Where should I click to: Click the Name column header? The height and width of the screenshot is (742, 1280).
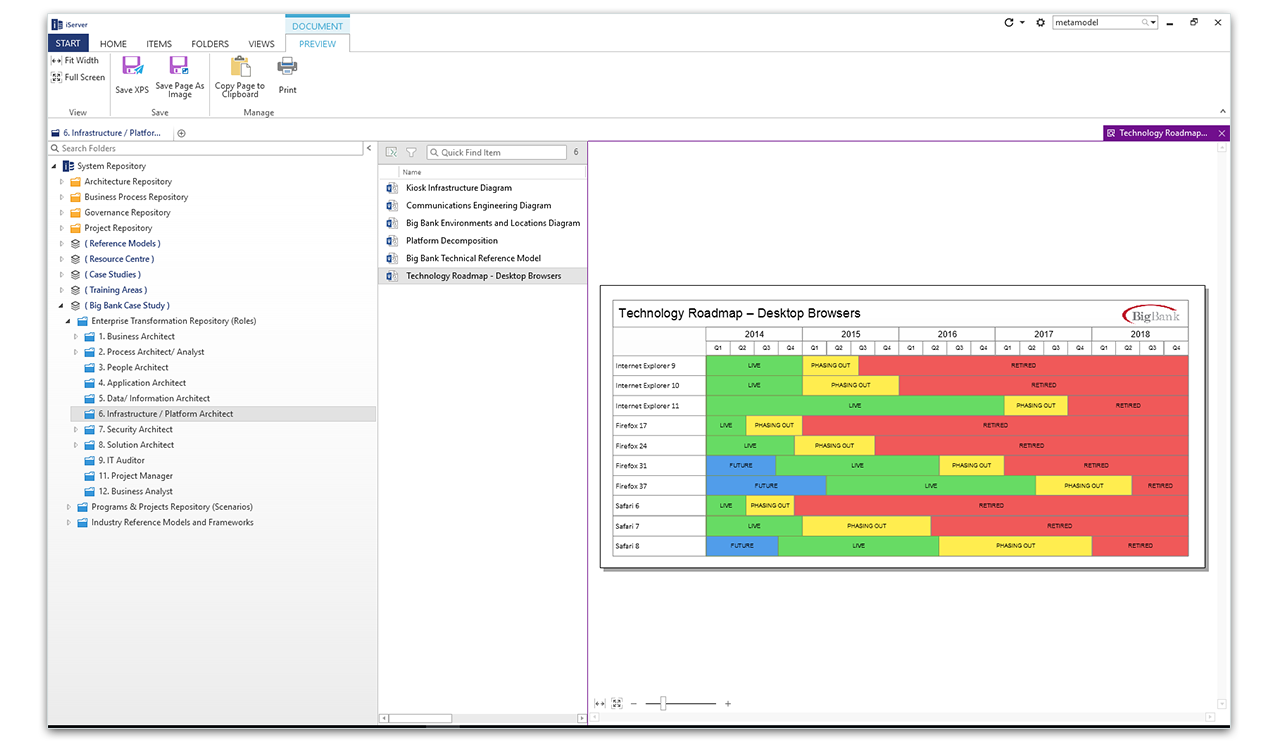pos(412,172)
